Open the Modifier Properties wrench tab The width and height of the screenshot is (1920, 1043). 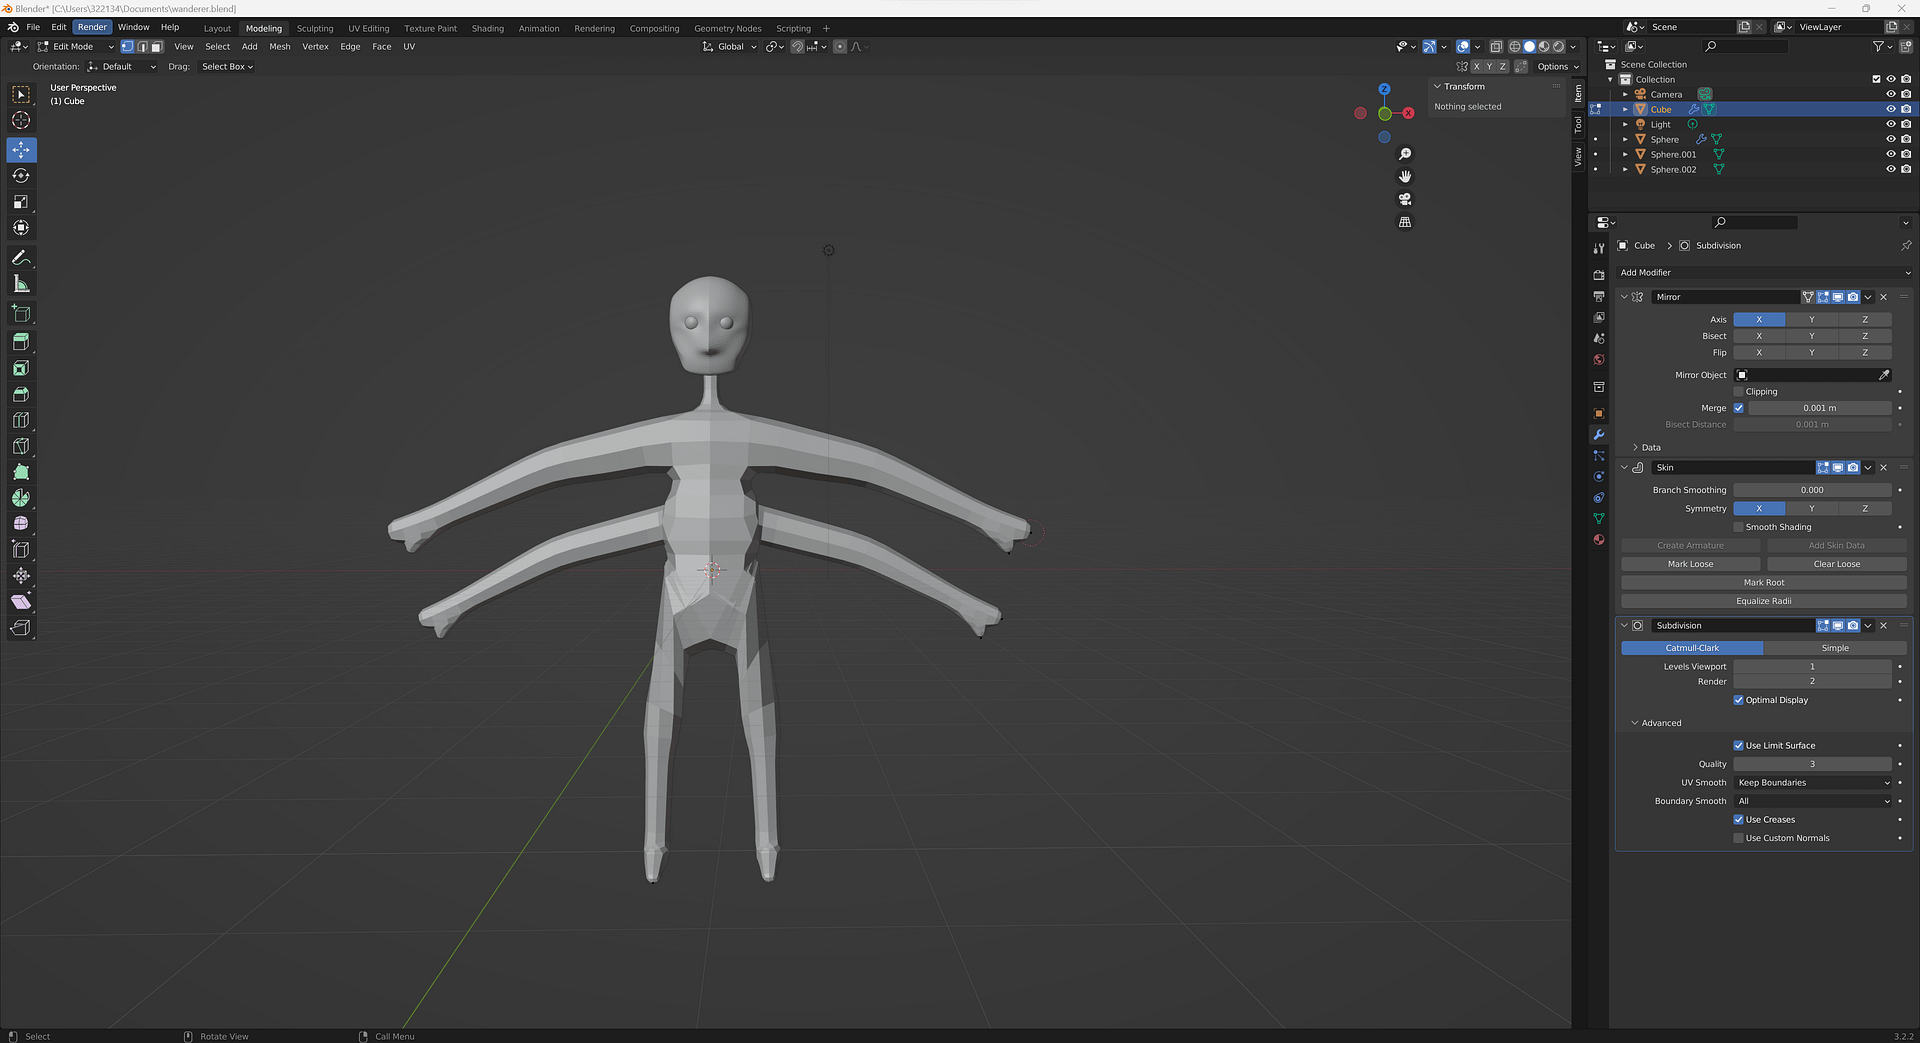(x=1598, y=434)
